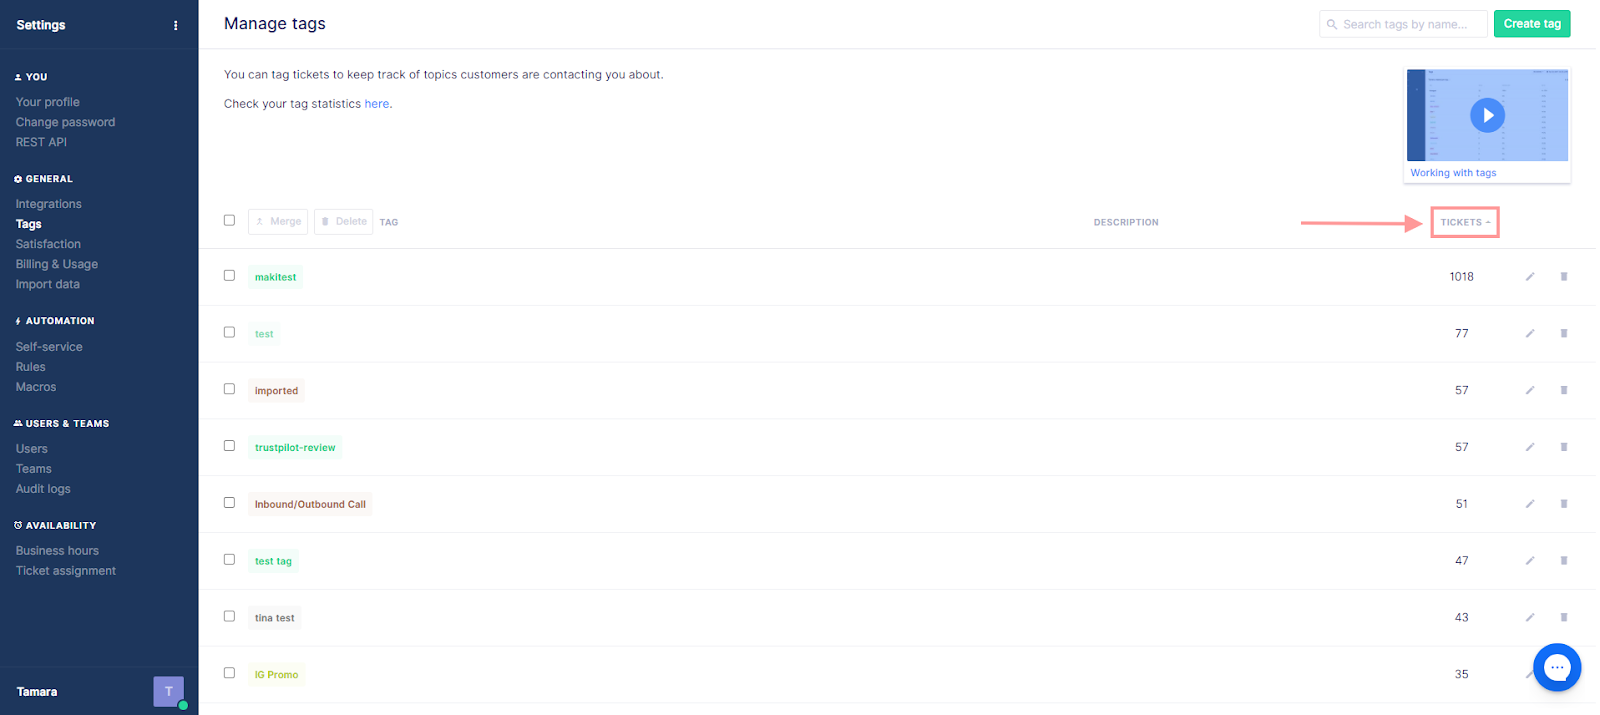The width and height of the screenshot is (1600, 715).
Task: Edit the Inbound/Outbound Call tag
Action: click(1530, 504)
